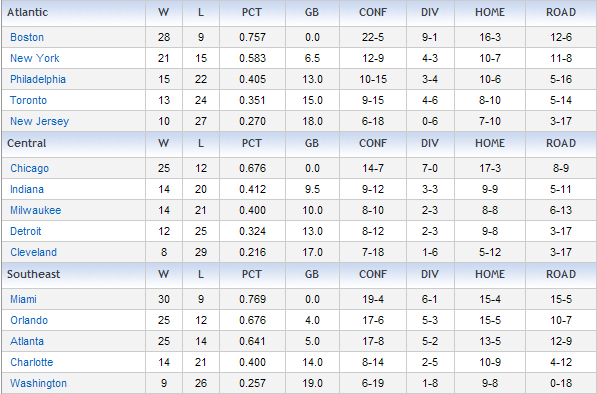The height and width of the screenshot is (394, 597).
Task: Click the Washington team link
Action: point(38,383)
